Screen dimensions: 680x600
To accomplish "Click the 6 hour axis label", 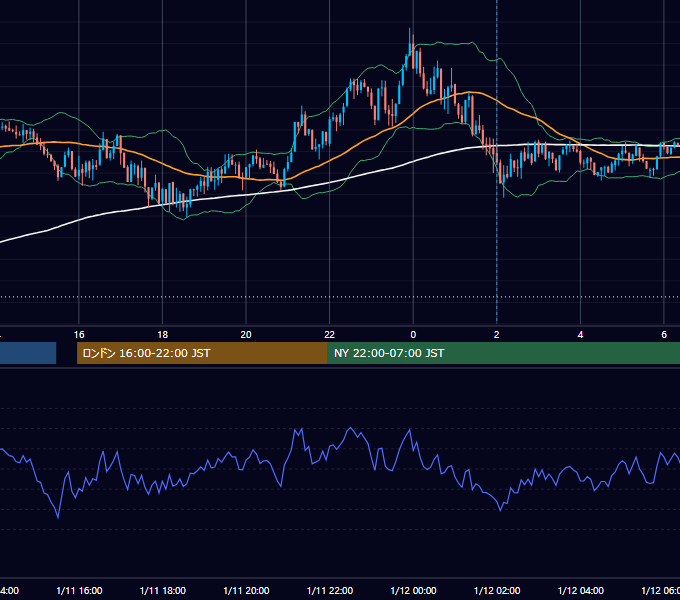I will click(664, 335).
